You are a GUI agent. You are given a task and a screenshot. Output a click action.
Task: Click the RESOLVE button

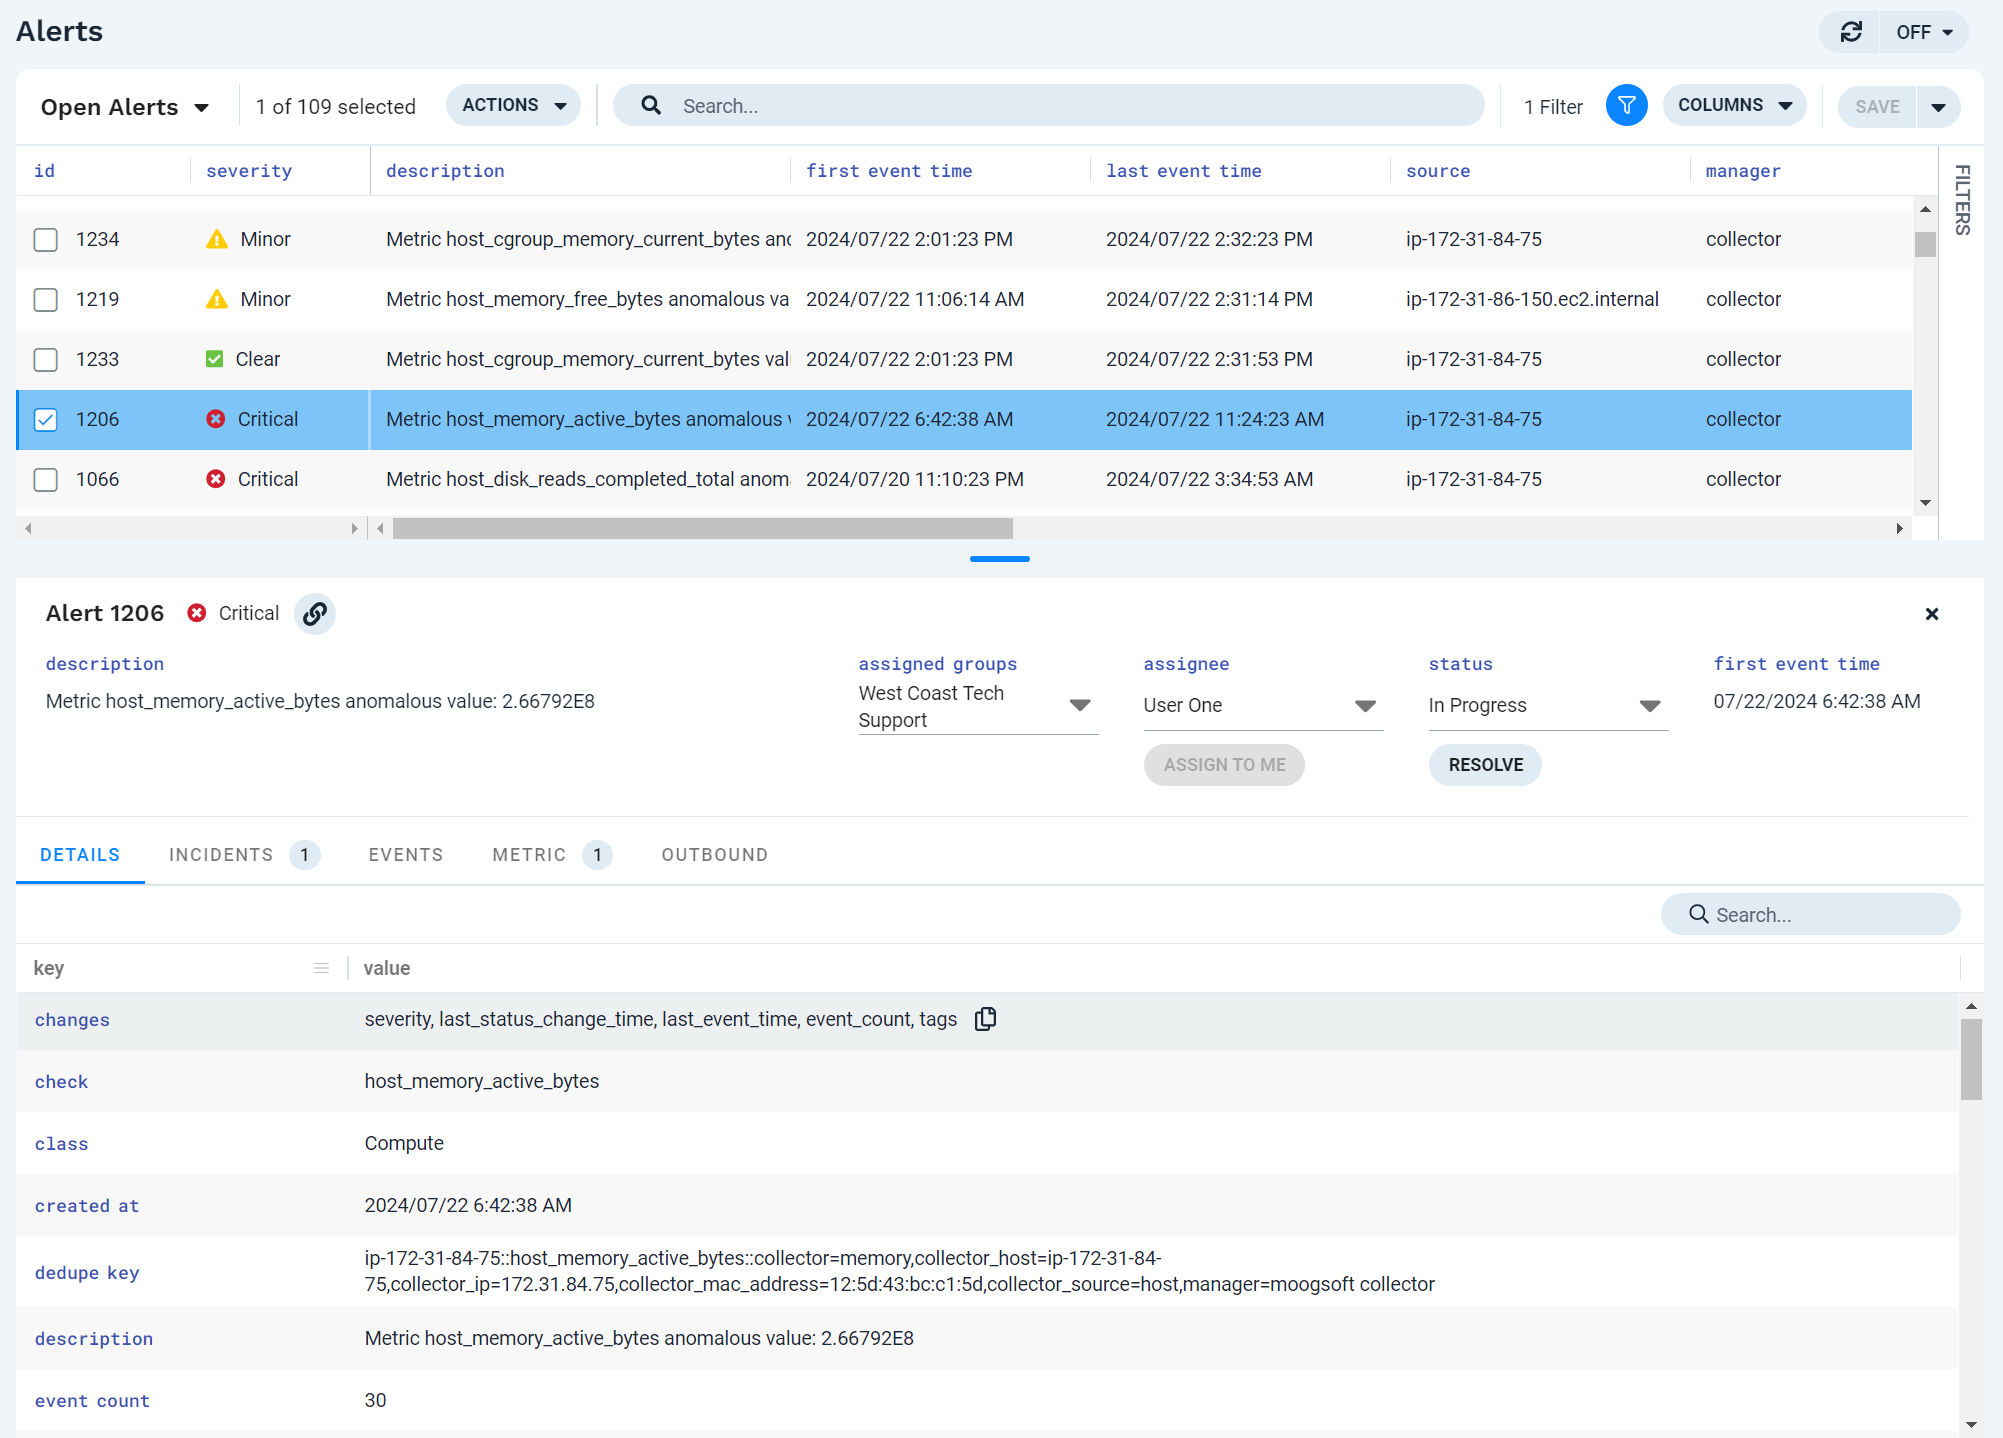[x=1484, y=764]
